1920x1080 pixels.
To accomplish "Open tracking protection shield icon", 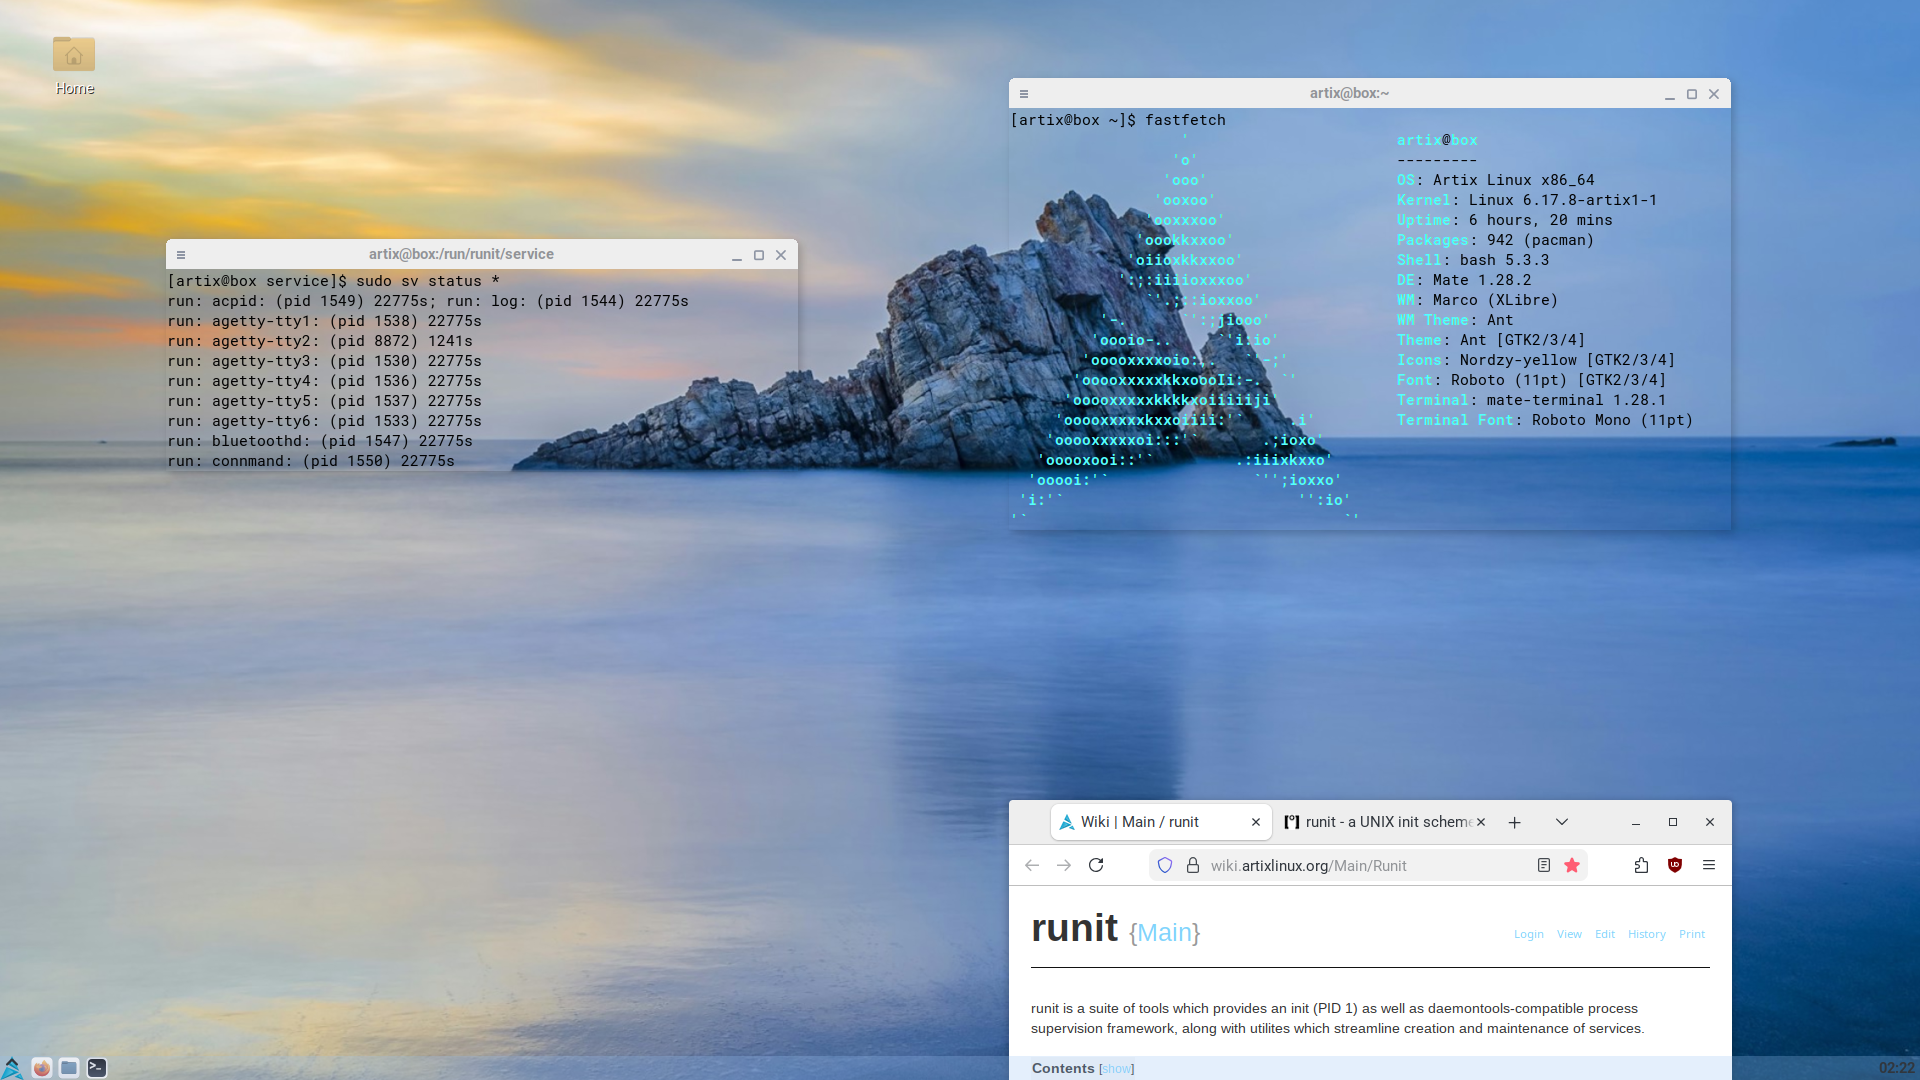I will pos(1165,865).
